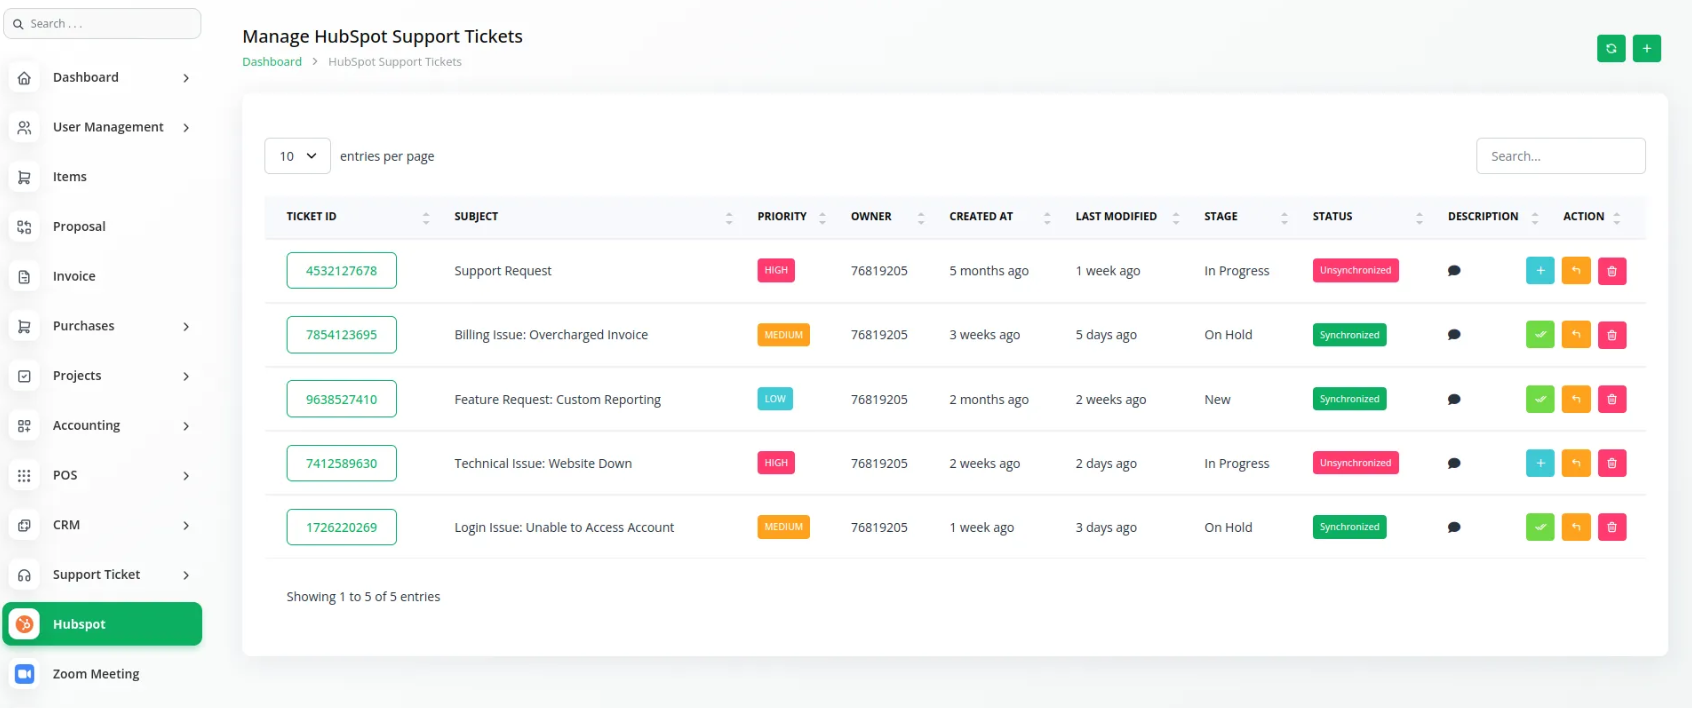Viewport: 1692px width, 708px height.
Task: Open ticket ID 7412589630 button
Action: tap(341, 463)
